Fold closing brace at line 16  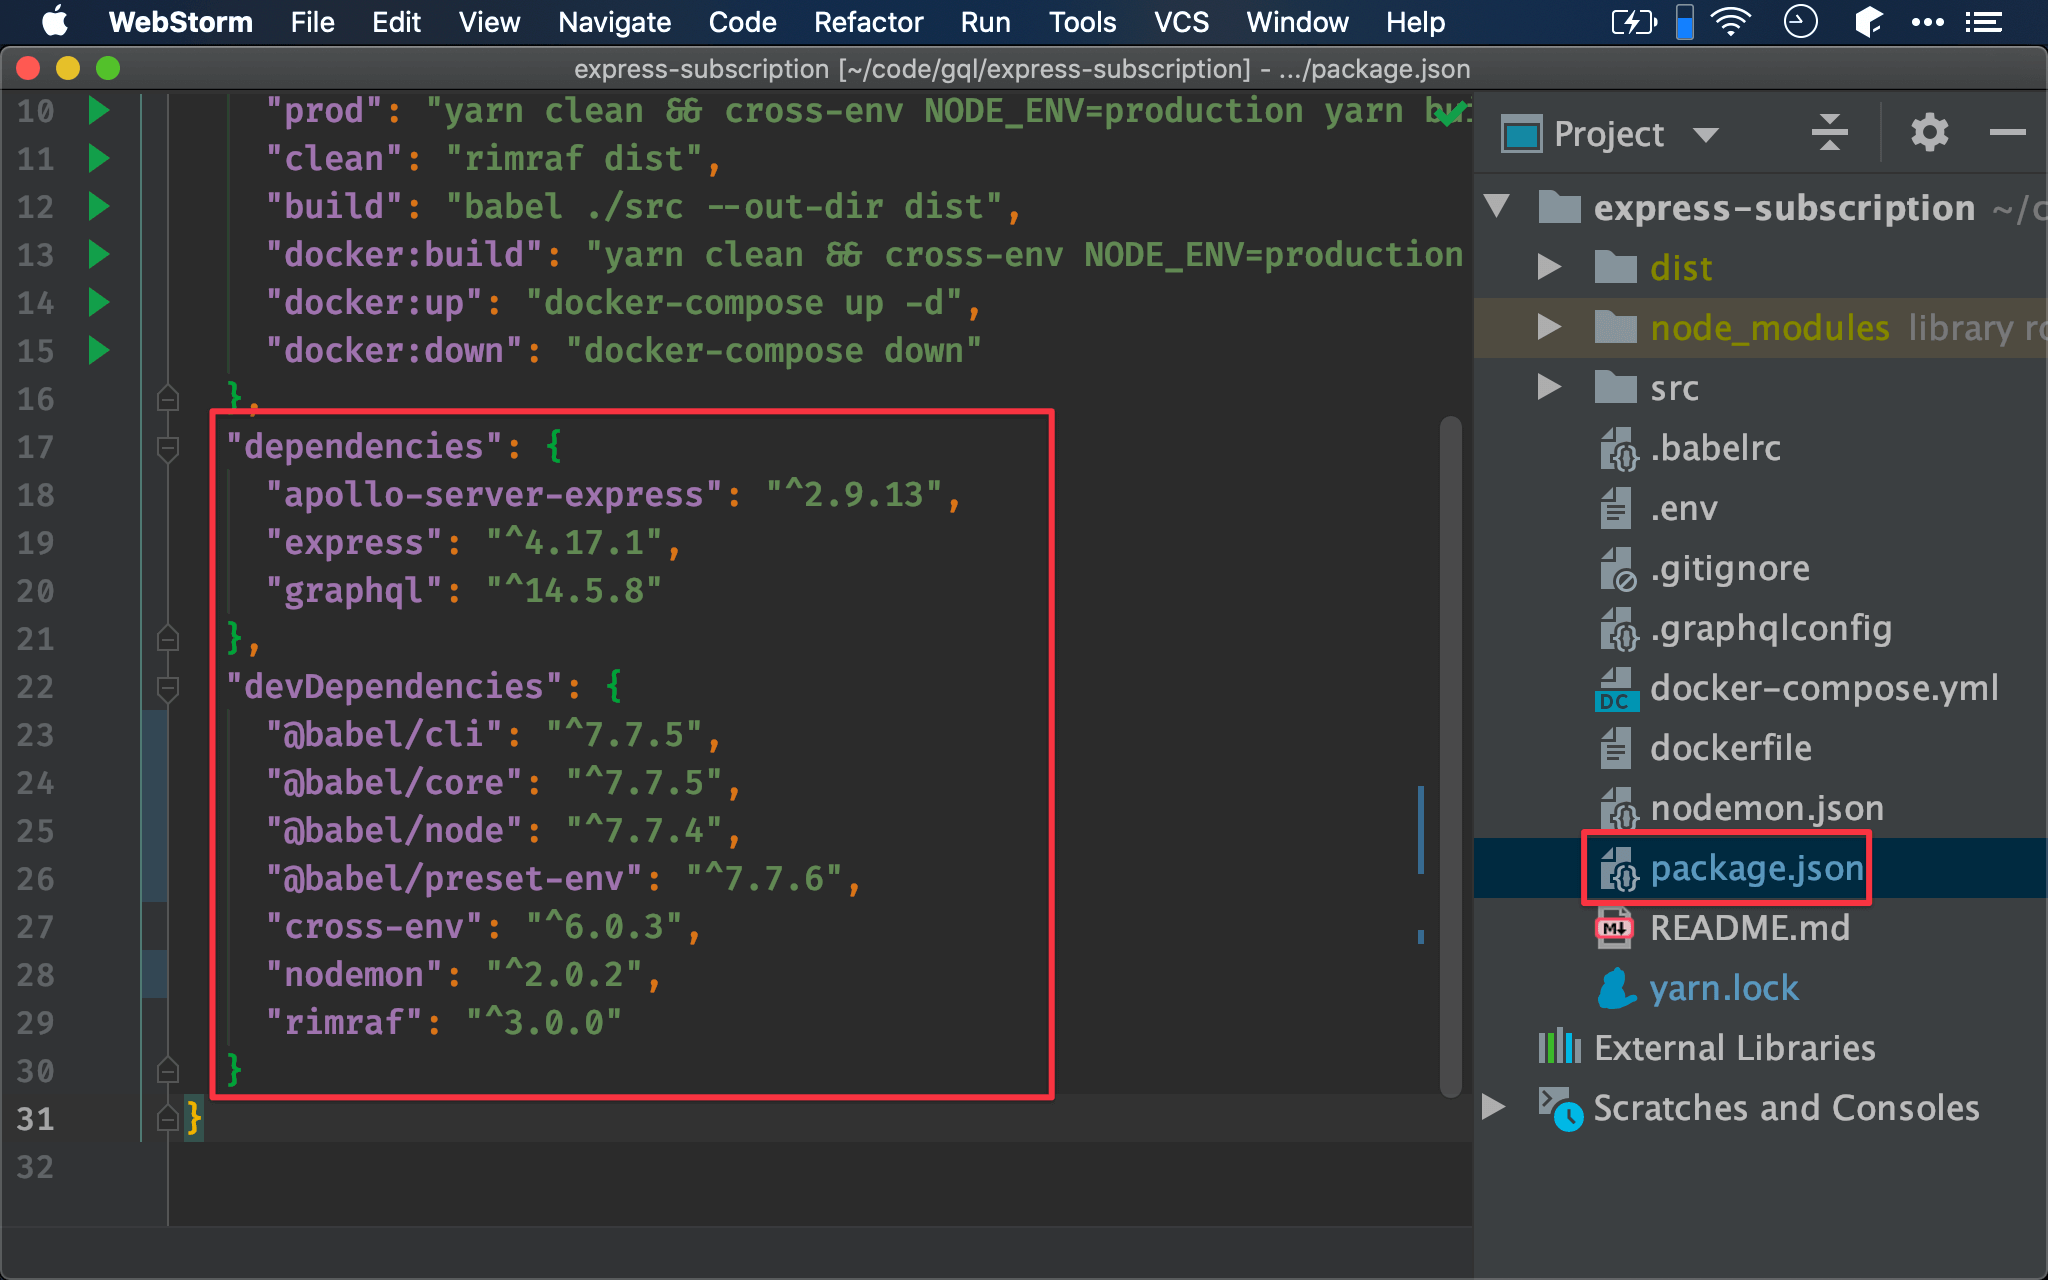[168, 398]
